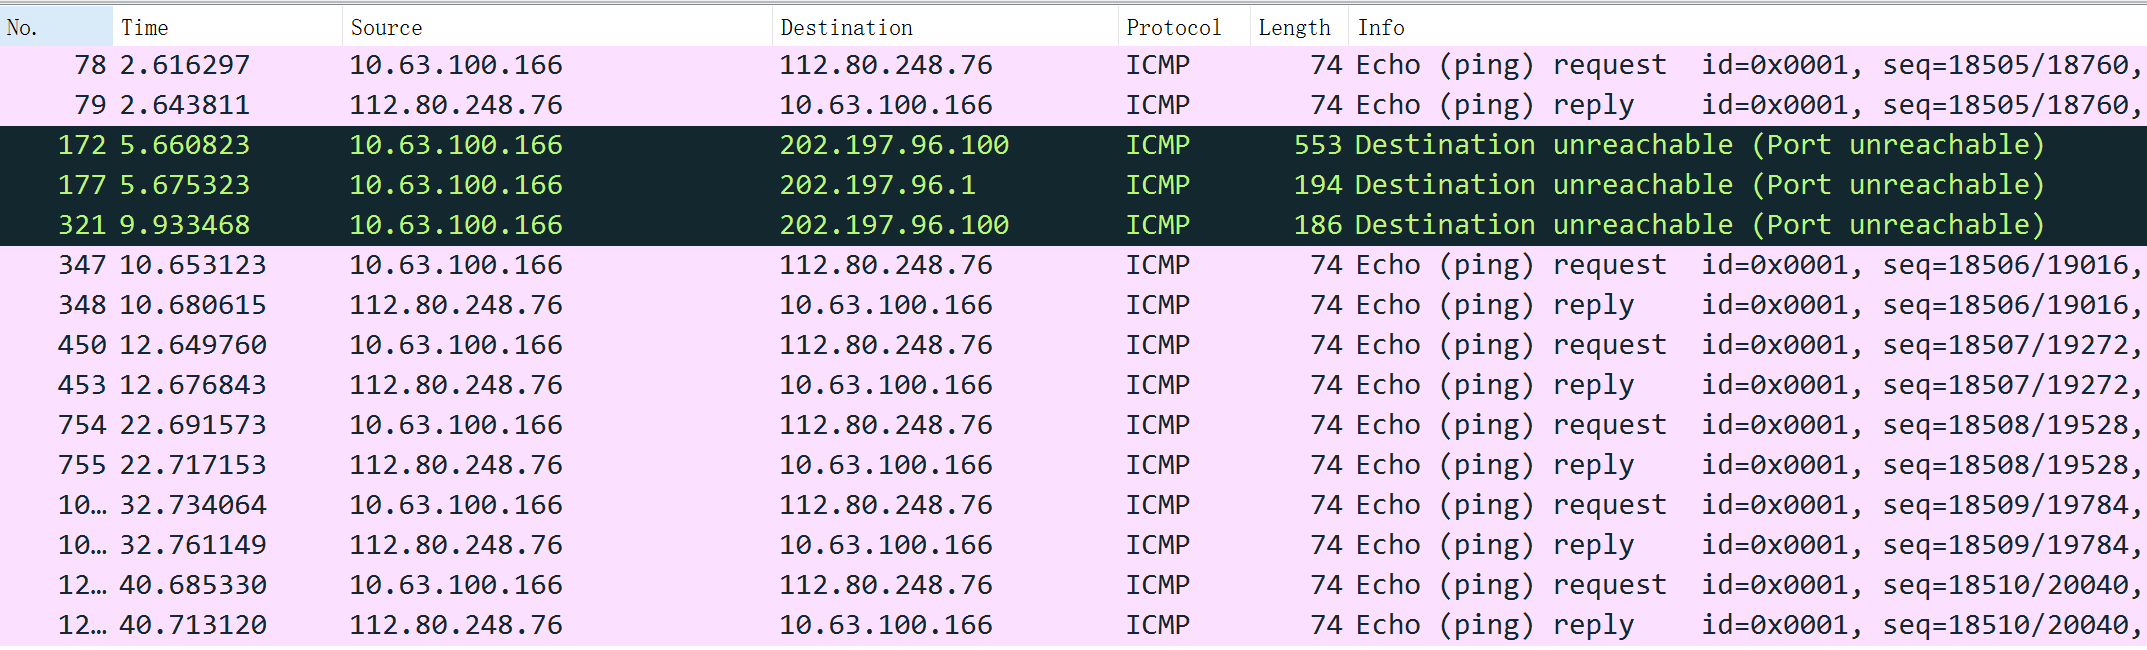Sort by the Protocol column header

coord(1185,27)
